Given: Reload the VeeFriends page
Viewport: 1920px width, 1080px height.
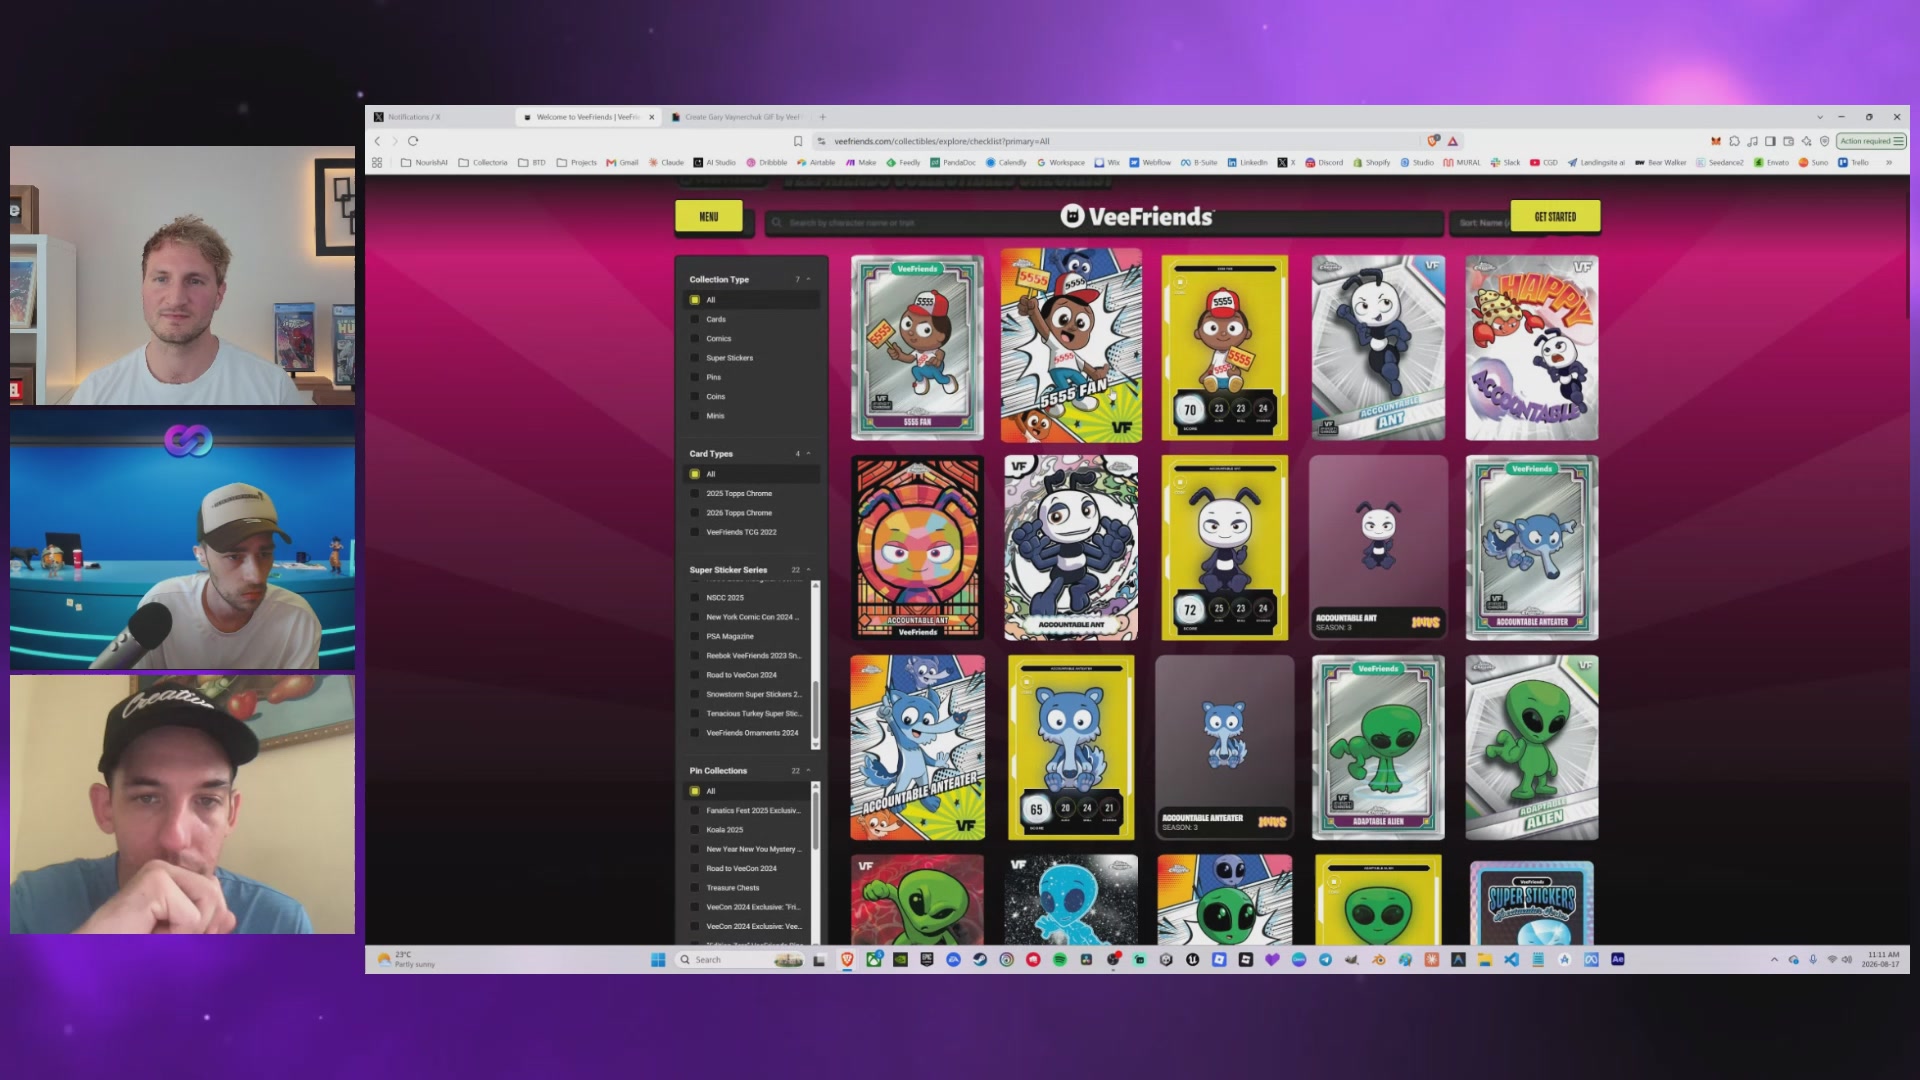Looking at the screenshot, I should click(413, 141).
